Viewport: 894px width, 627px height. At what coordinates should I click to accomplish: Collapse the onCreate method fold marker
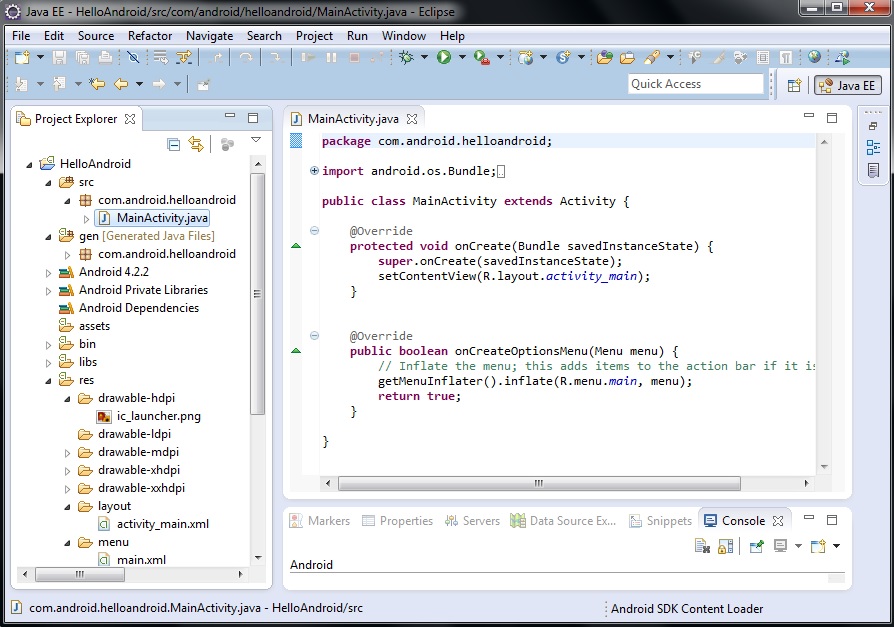pos(314,230)
